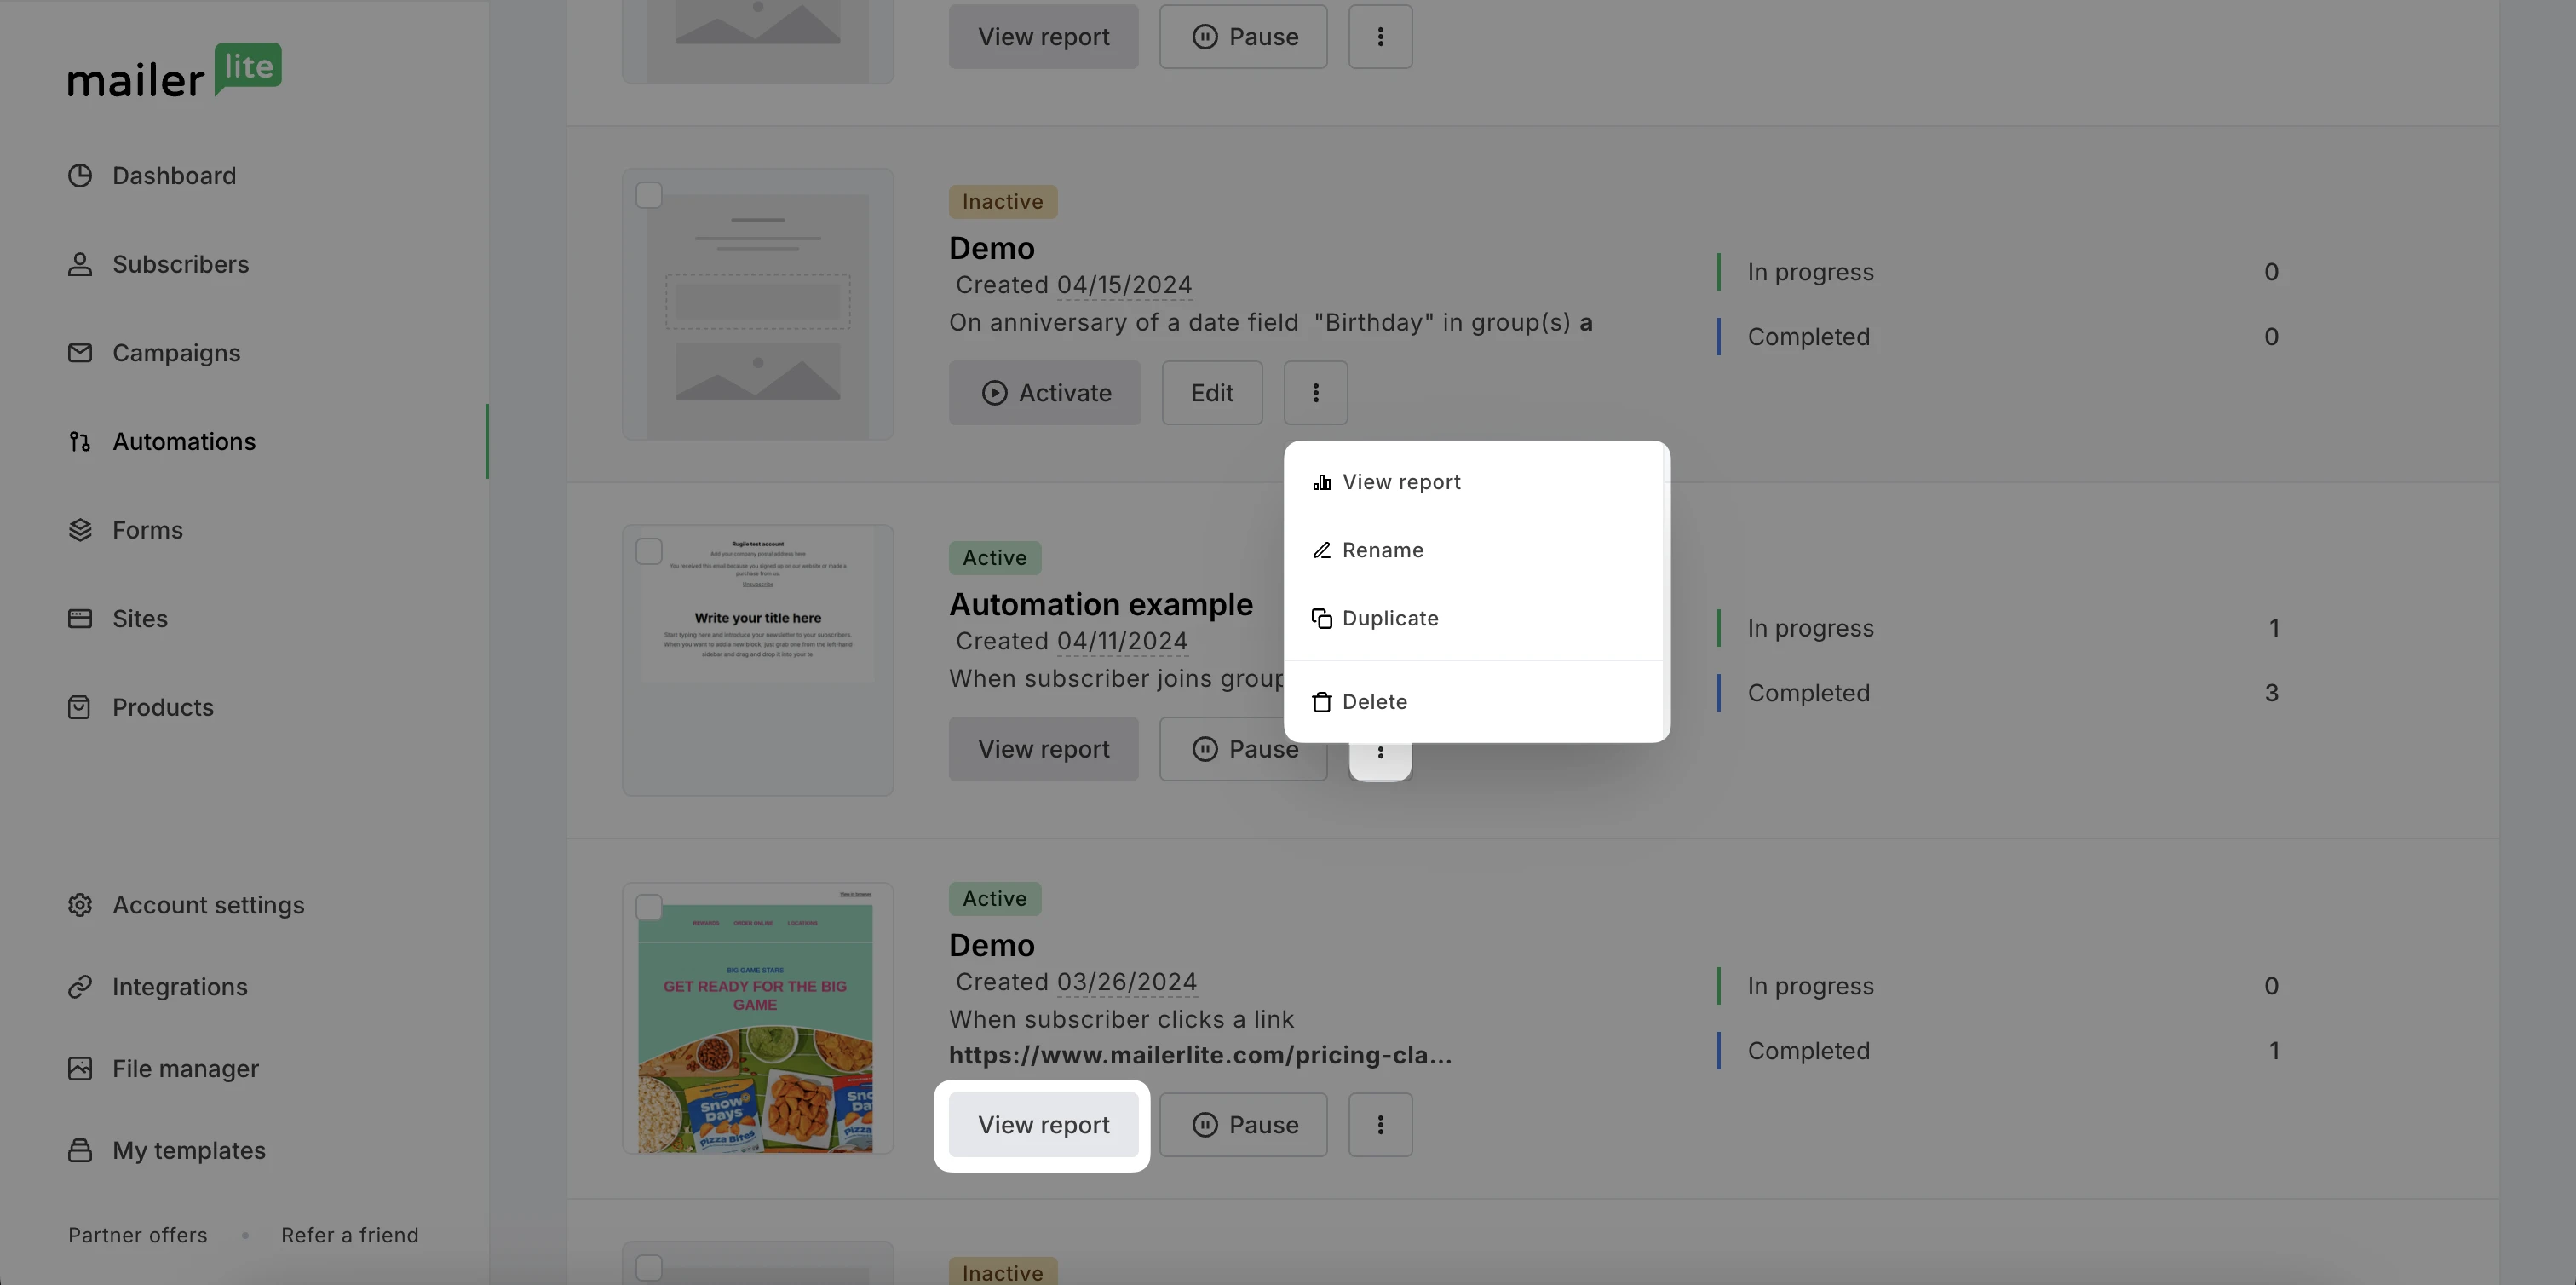Open the Automation example title

pyautogui.click(x=1101, y=604)
